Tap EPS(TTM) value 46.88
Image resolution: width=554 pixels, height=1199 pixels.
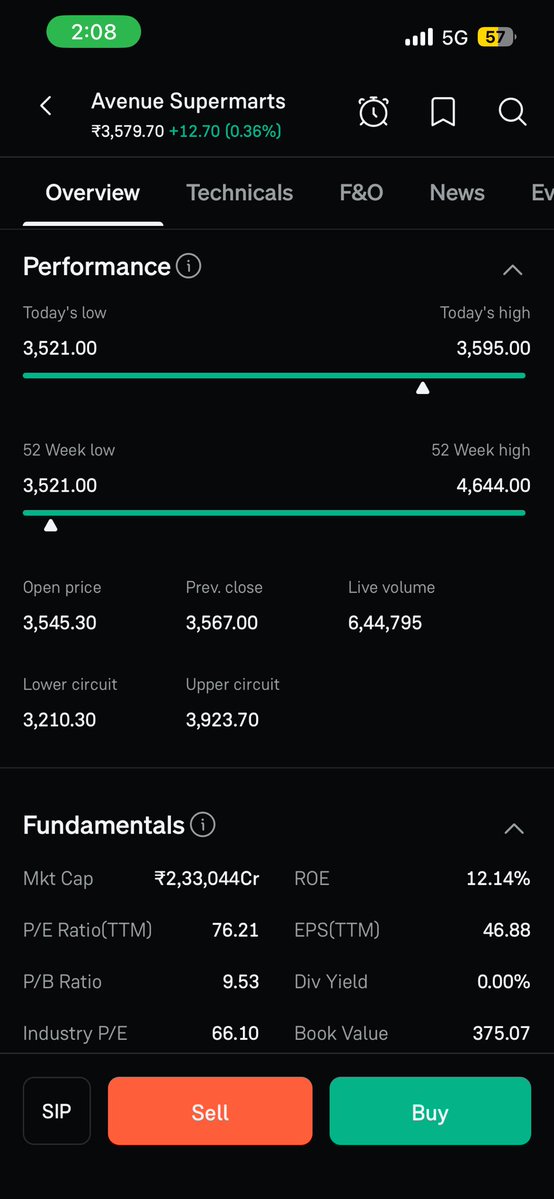click(x=507, y=931)
